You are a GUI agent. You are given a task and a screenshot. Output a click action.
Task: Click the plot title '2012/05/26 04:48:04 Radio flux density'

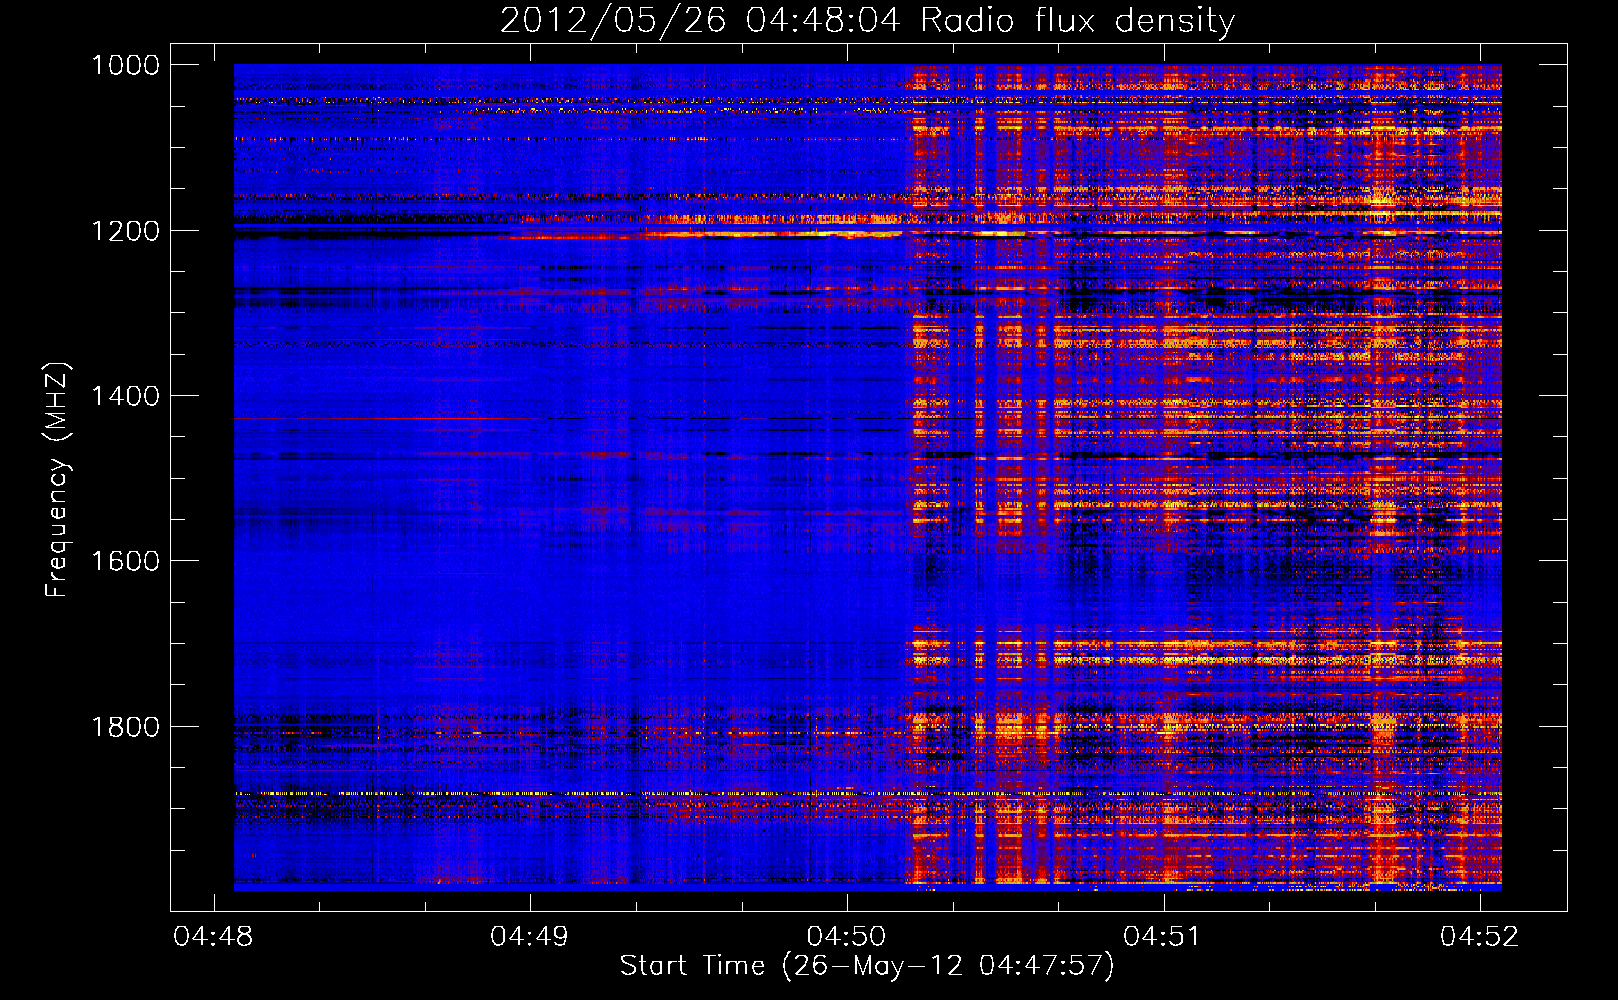coord(867,20)
